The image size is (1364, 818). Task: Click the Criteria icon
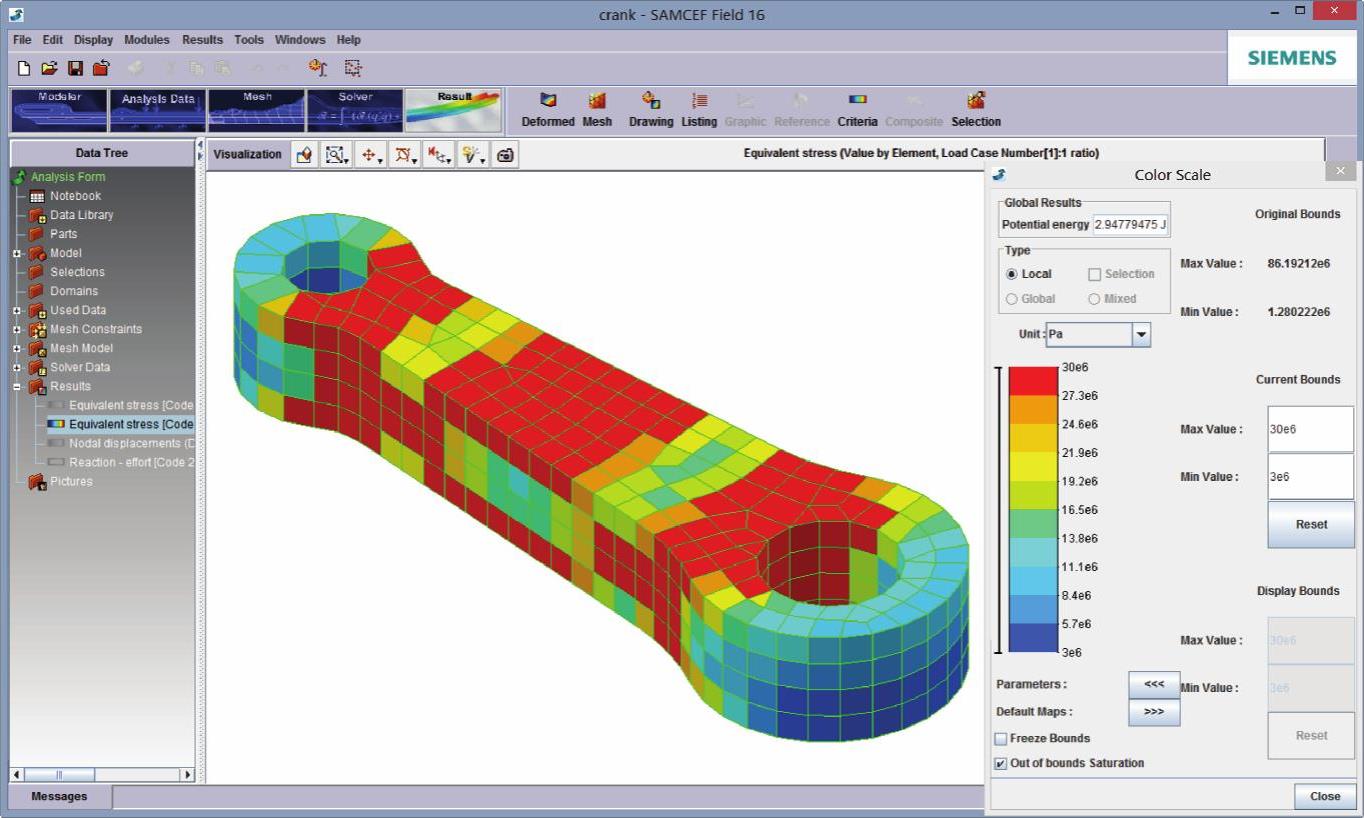857,101
